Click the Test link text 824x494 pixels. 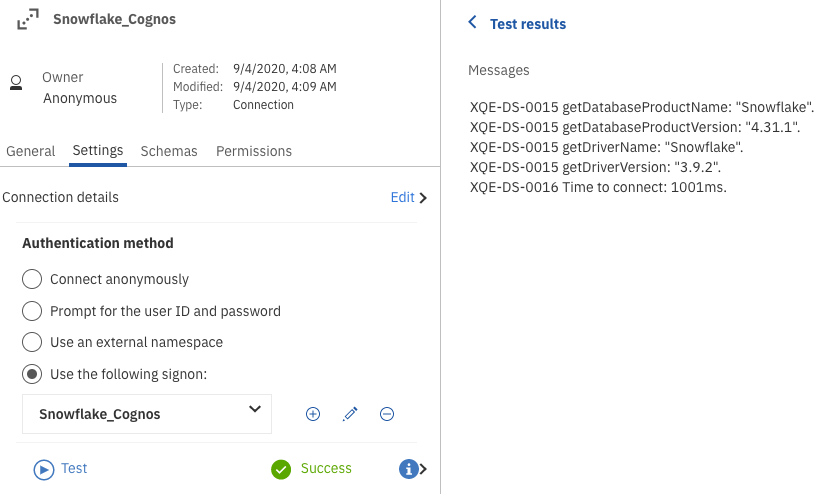74,468
